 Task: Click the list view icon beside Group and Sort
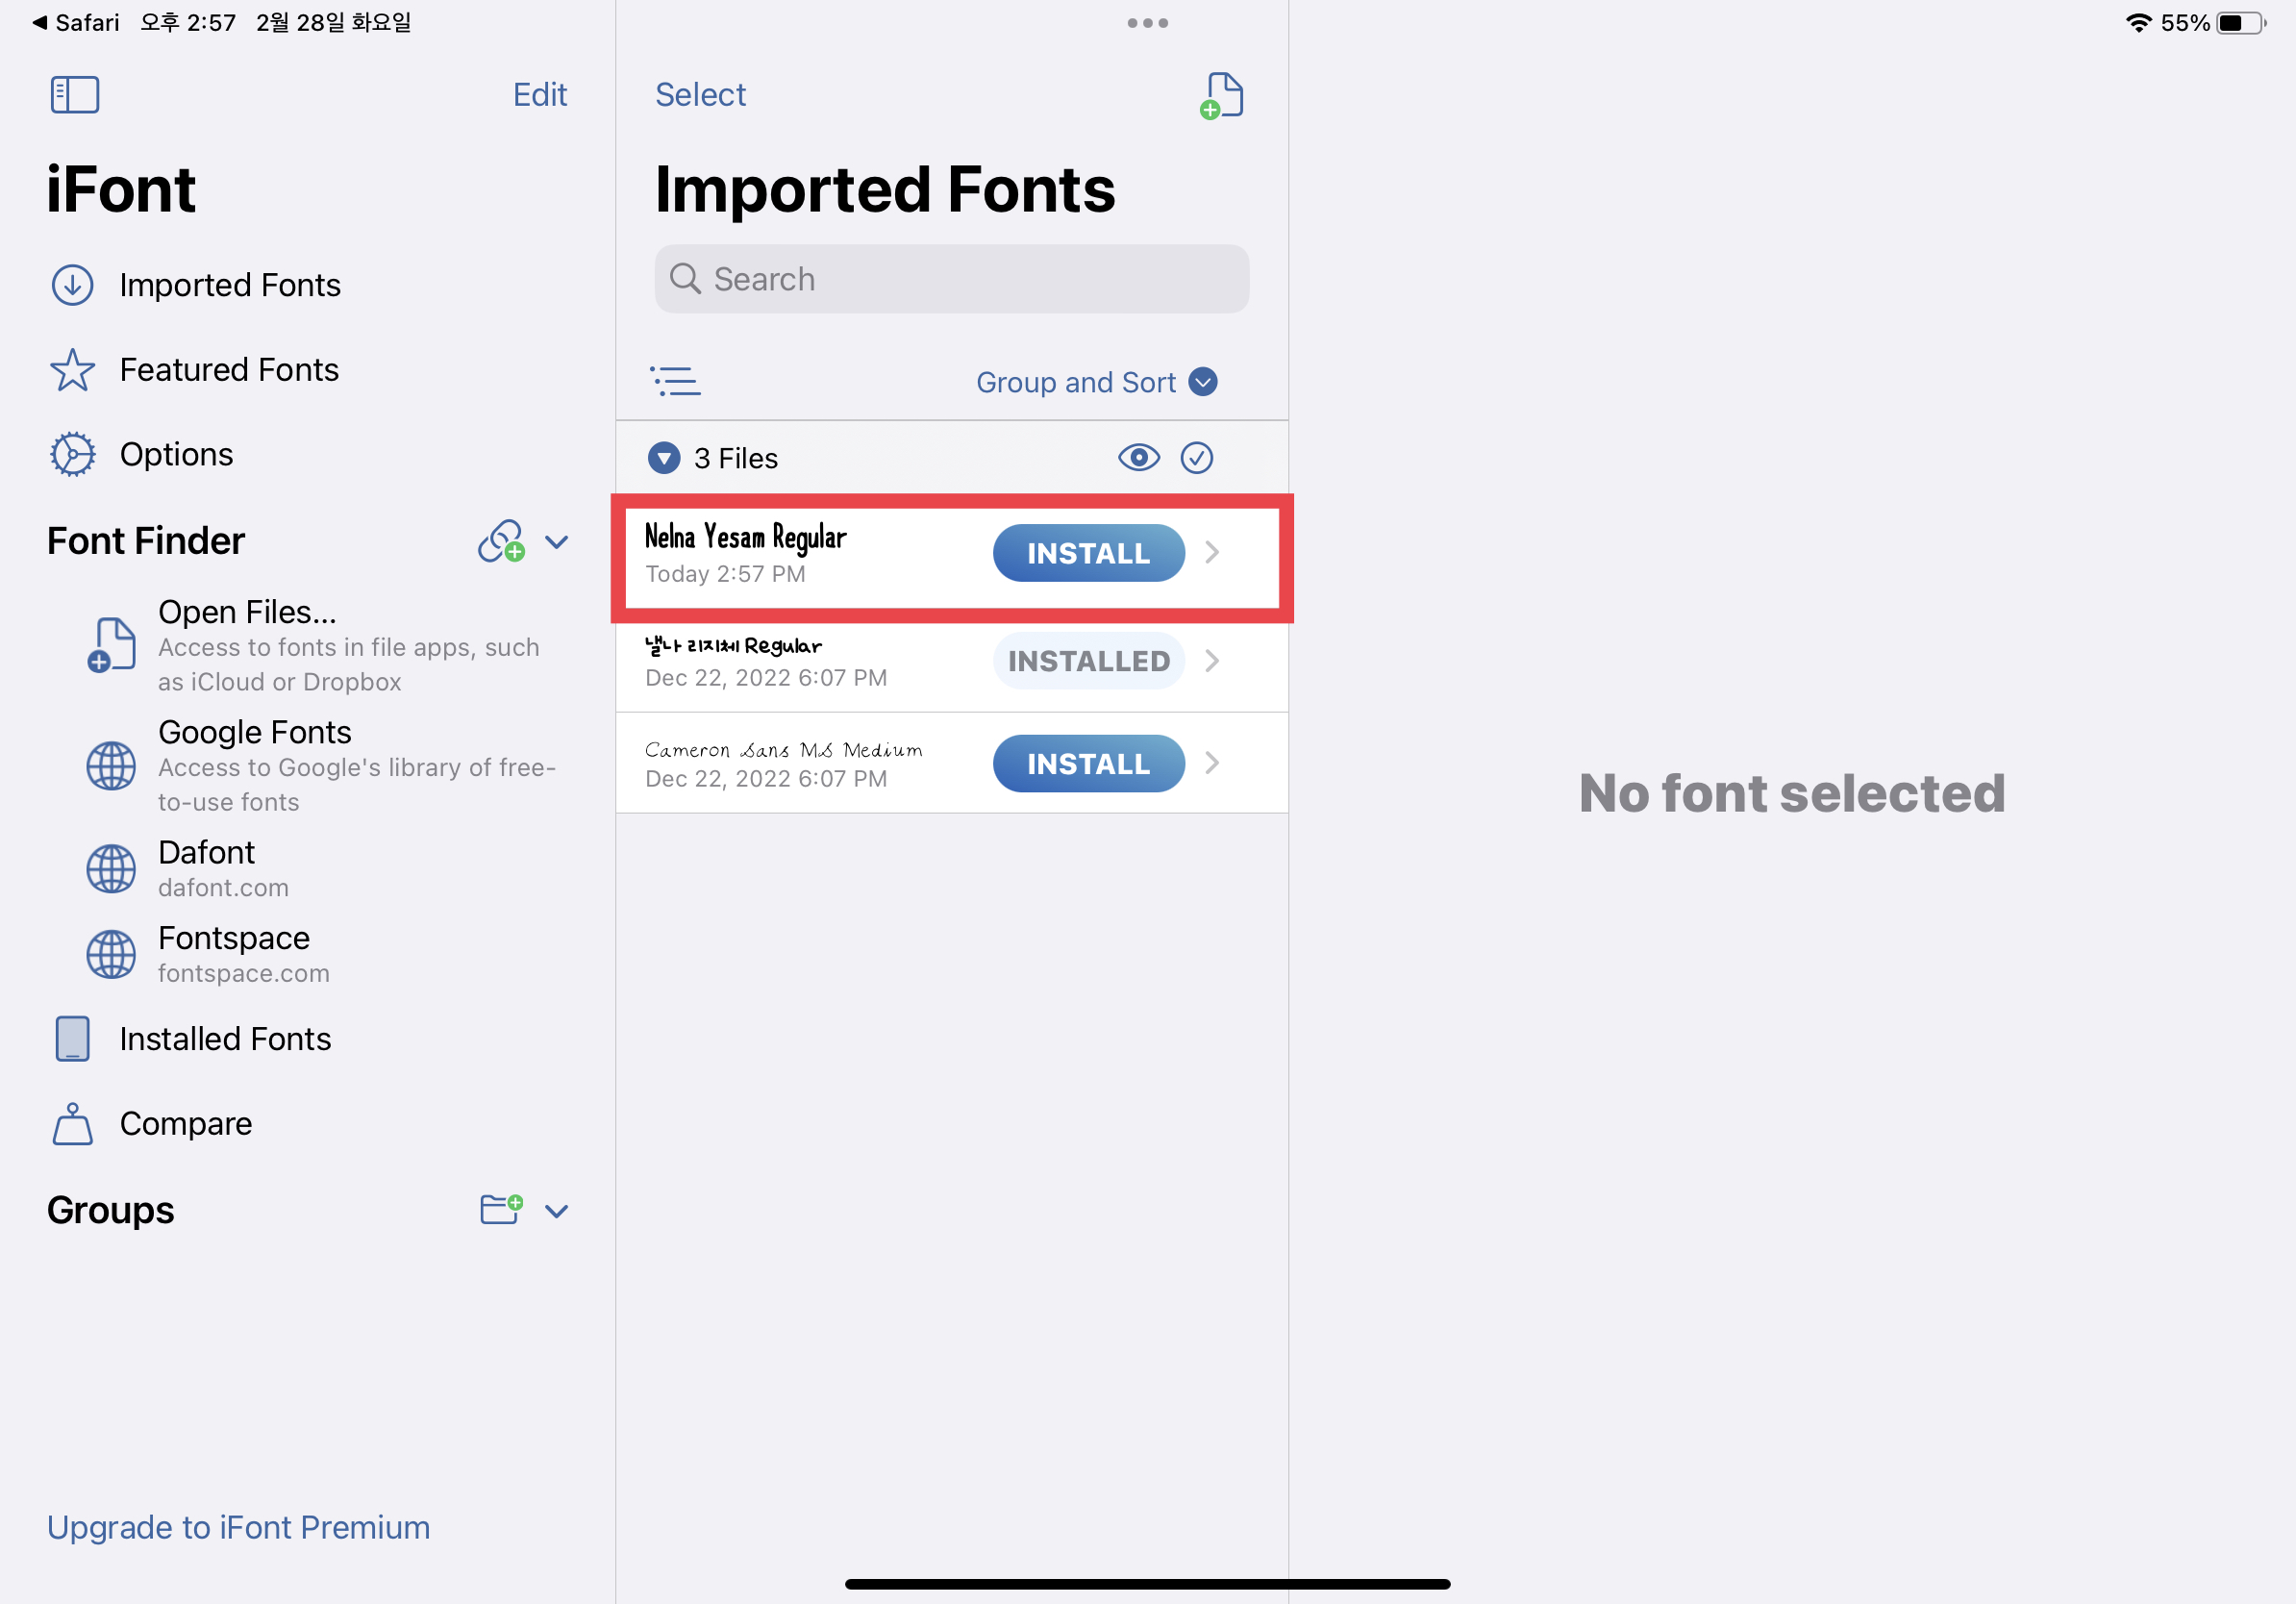point(675,381)
